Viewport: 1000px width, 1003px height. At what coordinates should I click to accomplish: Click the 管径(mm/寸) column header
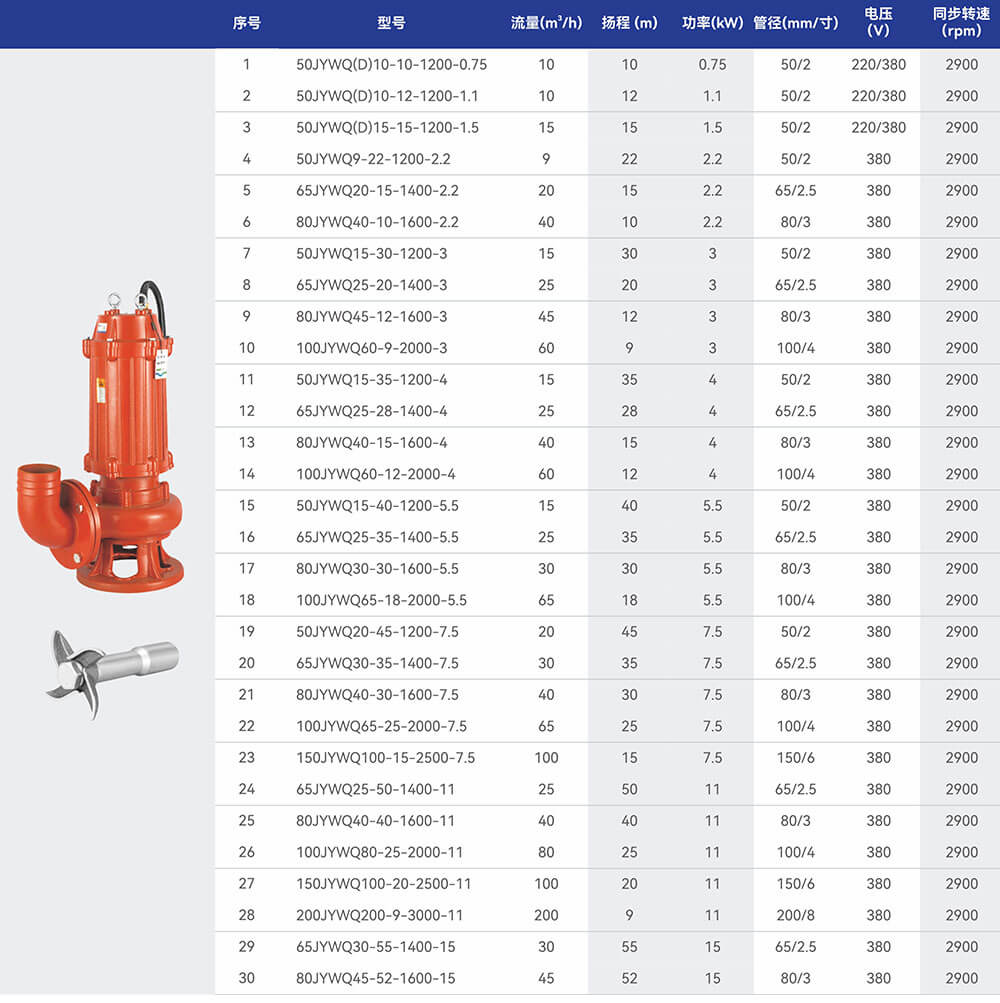(795, 24)
